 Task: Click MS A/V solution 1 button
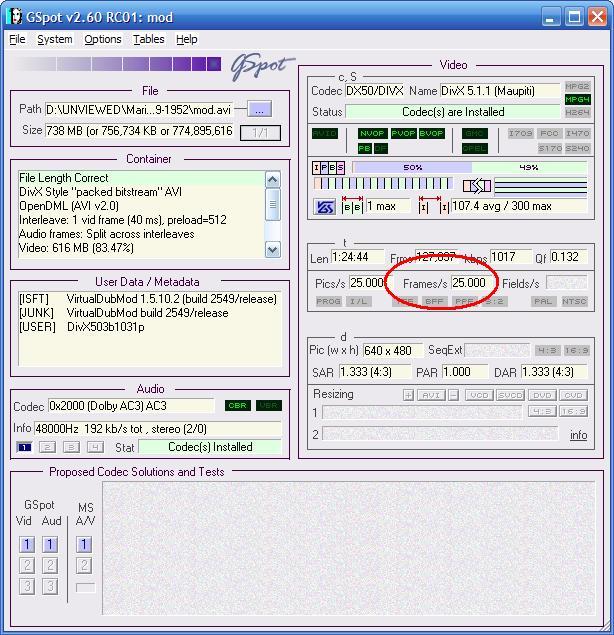tap(84, 544)
